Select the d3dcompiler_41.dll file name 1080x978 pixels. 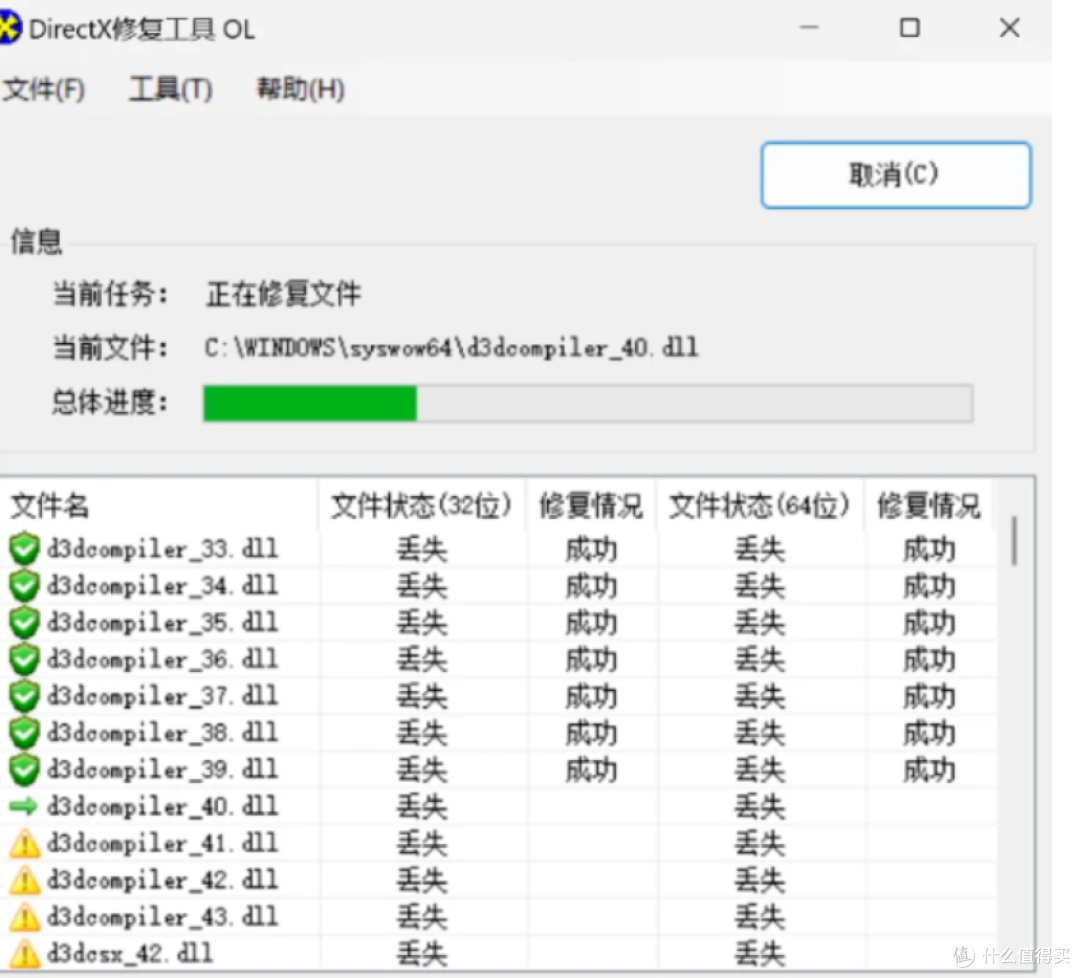163,843
